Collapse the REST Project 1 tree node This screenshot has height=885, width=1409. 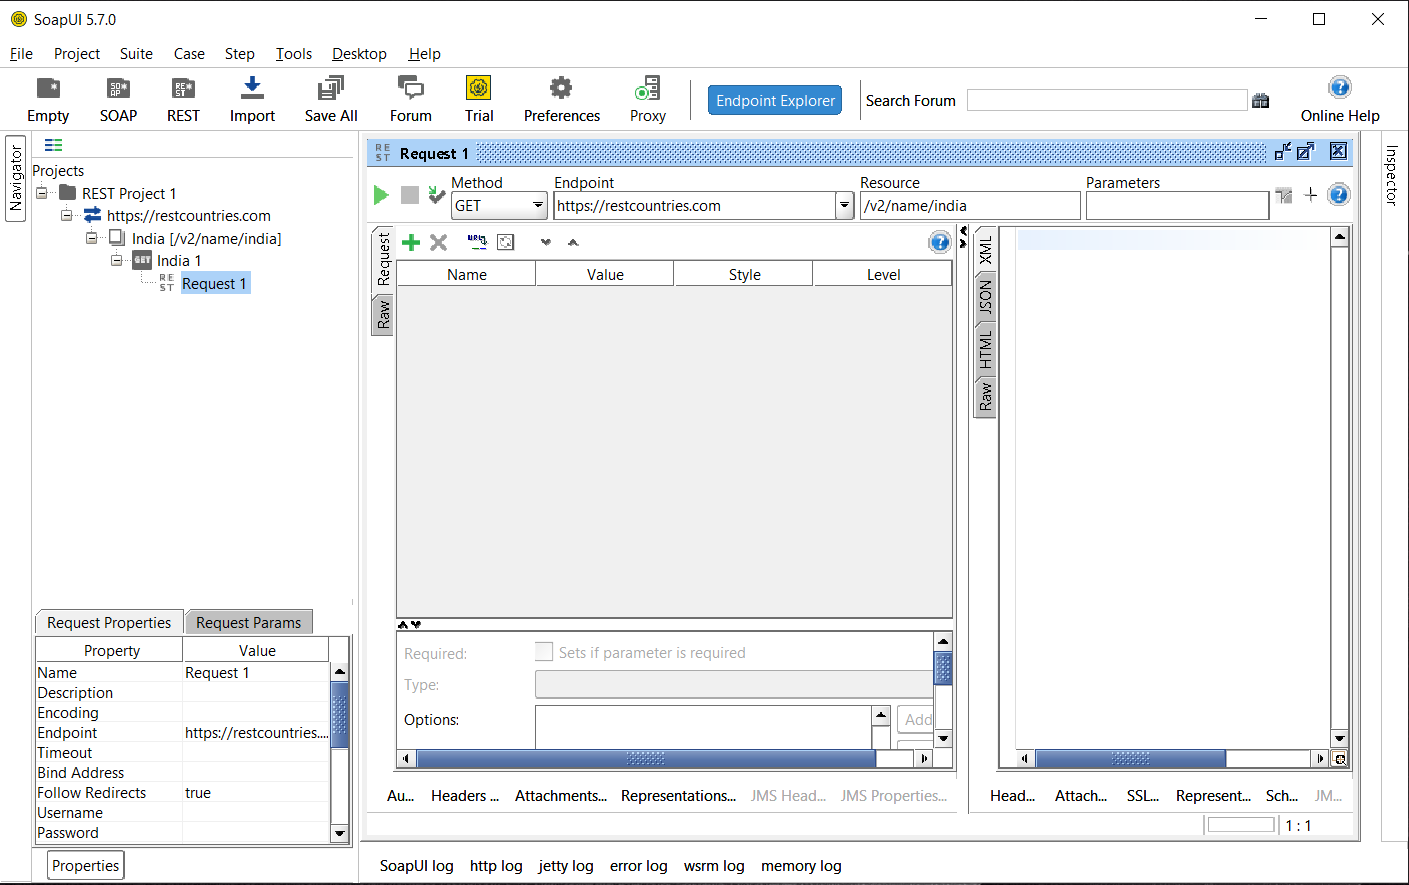(x=42, y=193)
